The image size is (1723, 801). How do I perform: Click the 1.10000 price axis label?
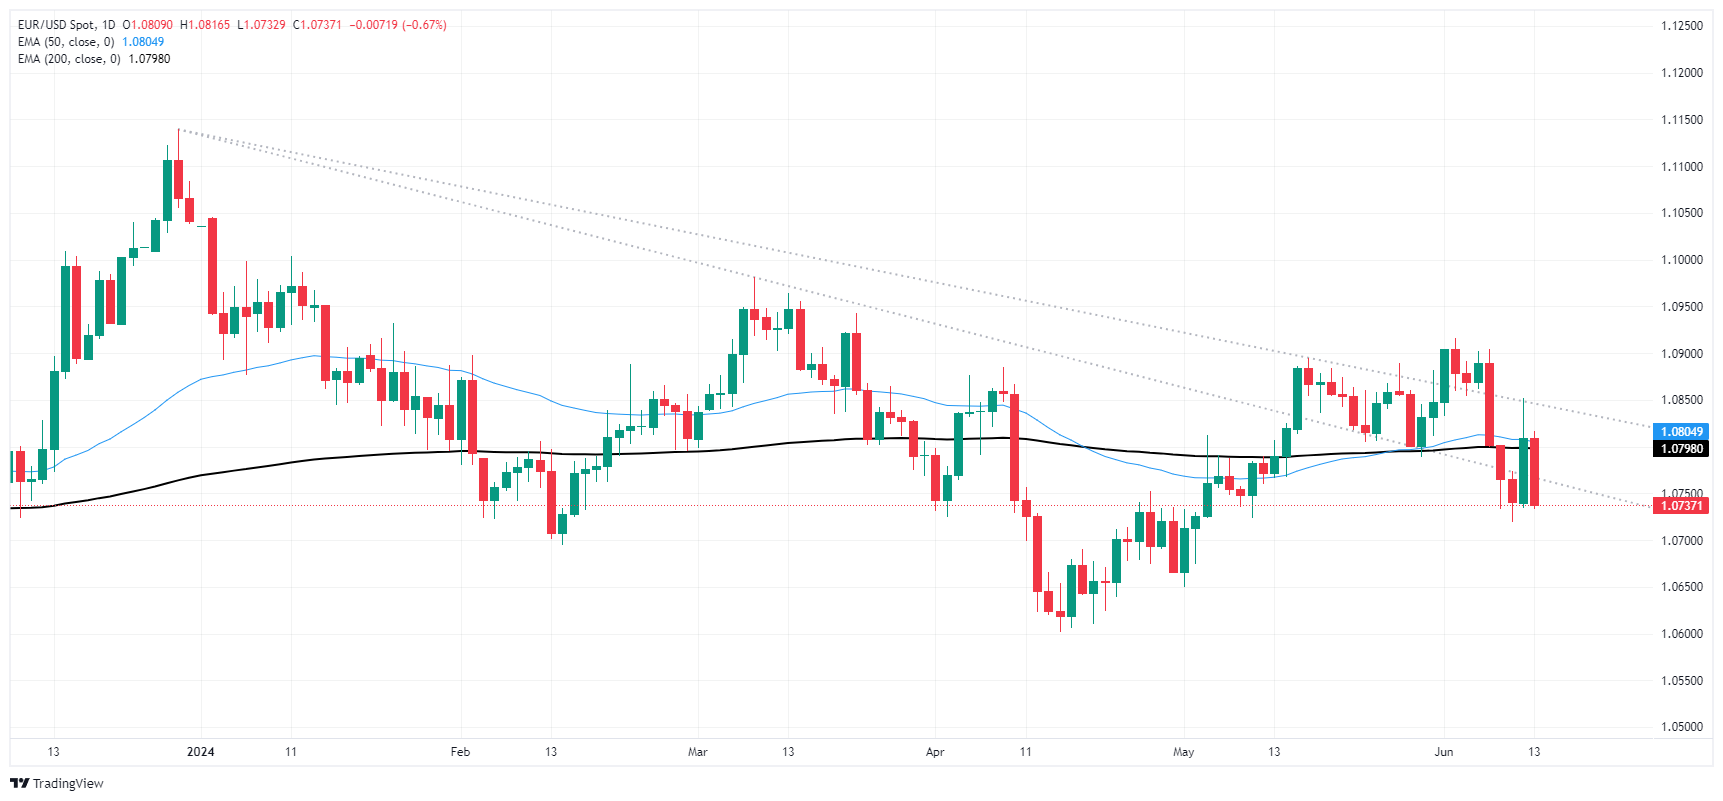pyautogui.click(x=1681, y=260)
